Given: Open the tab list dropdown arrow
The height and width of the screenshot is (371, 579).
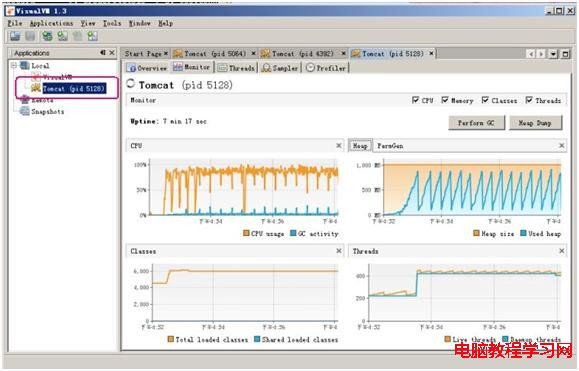Looking at the screenshot, I should point(553,54).
